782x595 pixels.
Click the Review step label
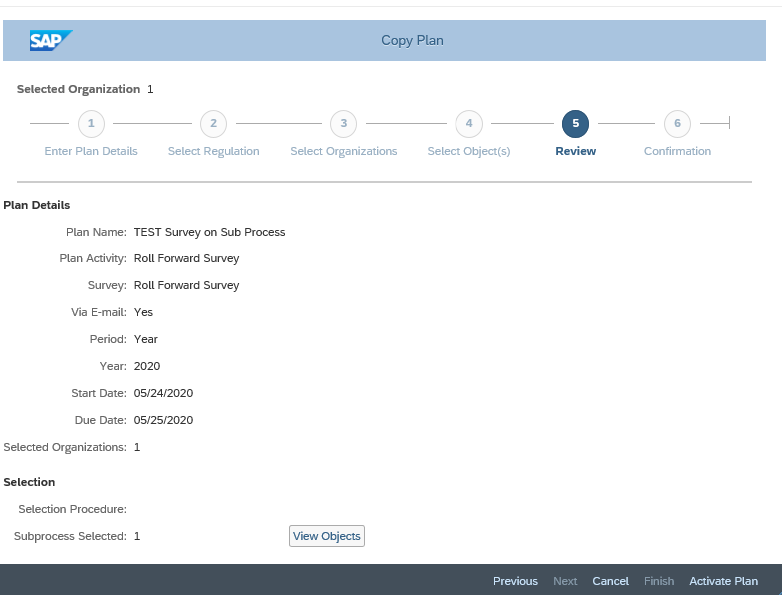click(x=576, y=151)
